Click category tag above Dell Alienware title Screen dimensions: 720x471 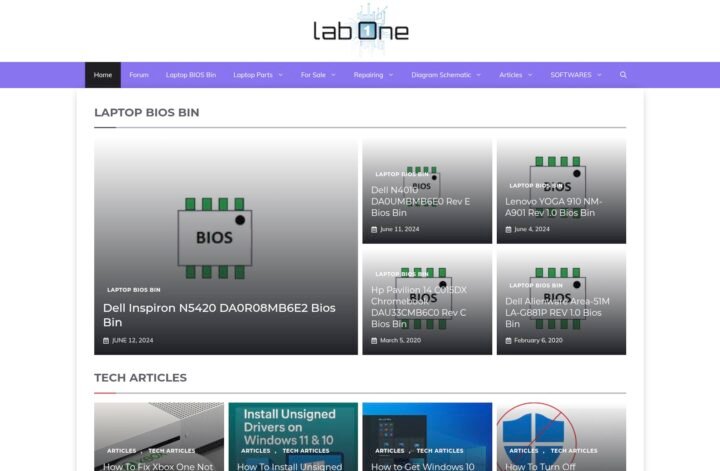536,286
